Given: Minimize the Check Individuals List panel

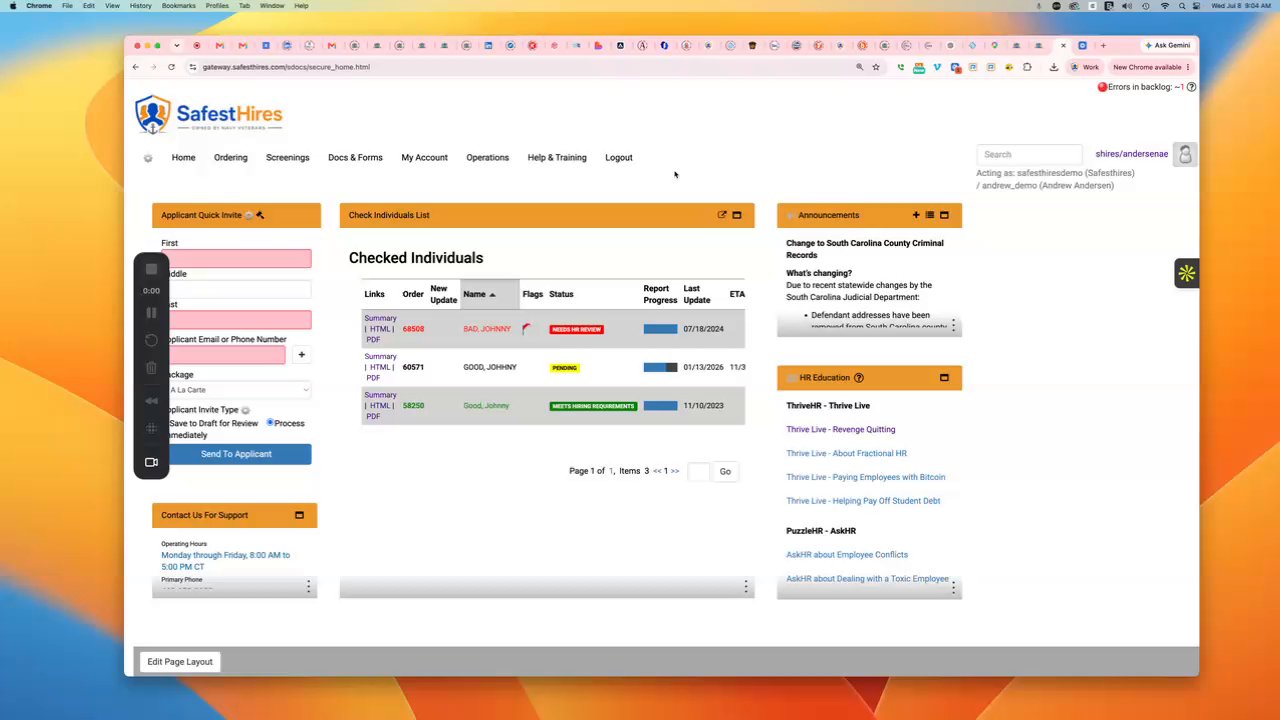Looking at the screenshot, I should (737, 215).
